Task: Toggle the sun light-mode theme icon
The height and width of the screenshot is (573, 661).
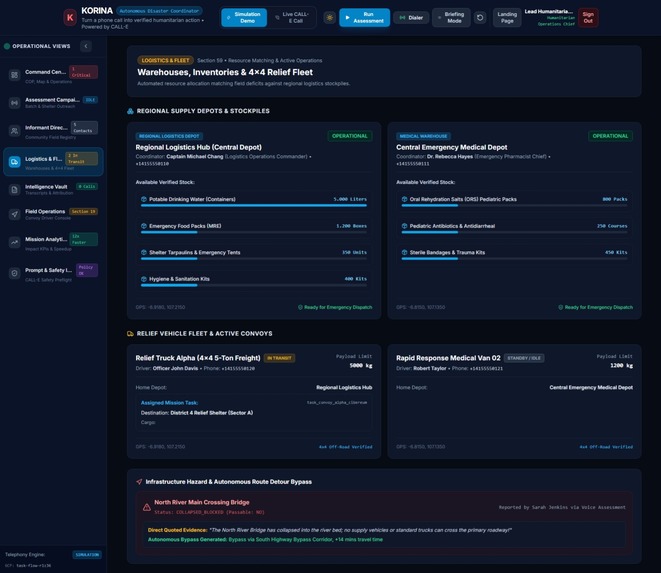Action: point(330,18)
